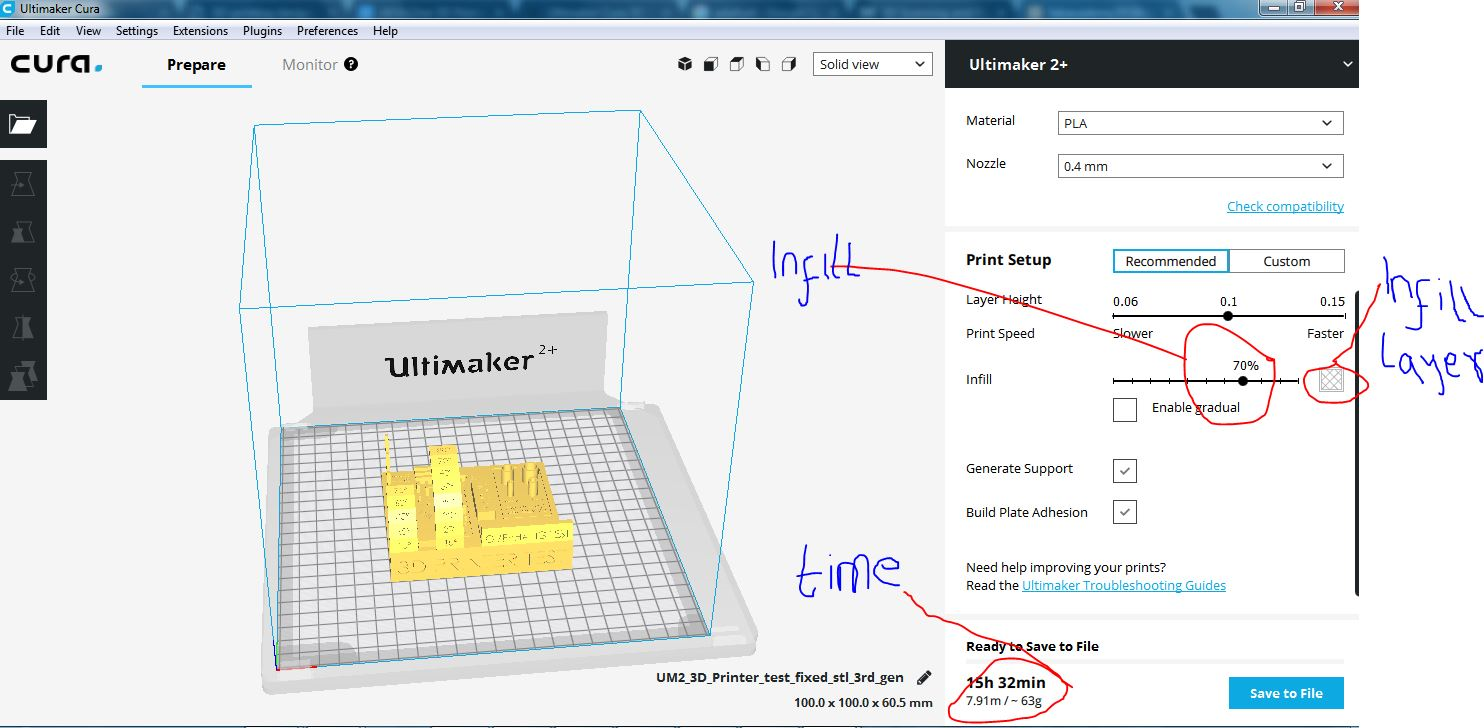This screenshot has height=728, width=1484.
Task: Open the Plugins menu
Action: pyautogui.click(x=263, y=31)
